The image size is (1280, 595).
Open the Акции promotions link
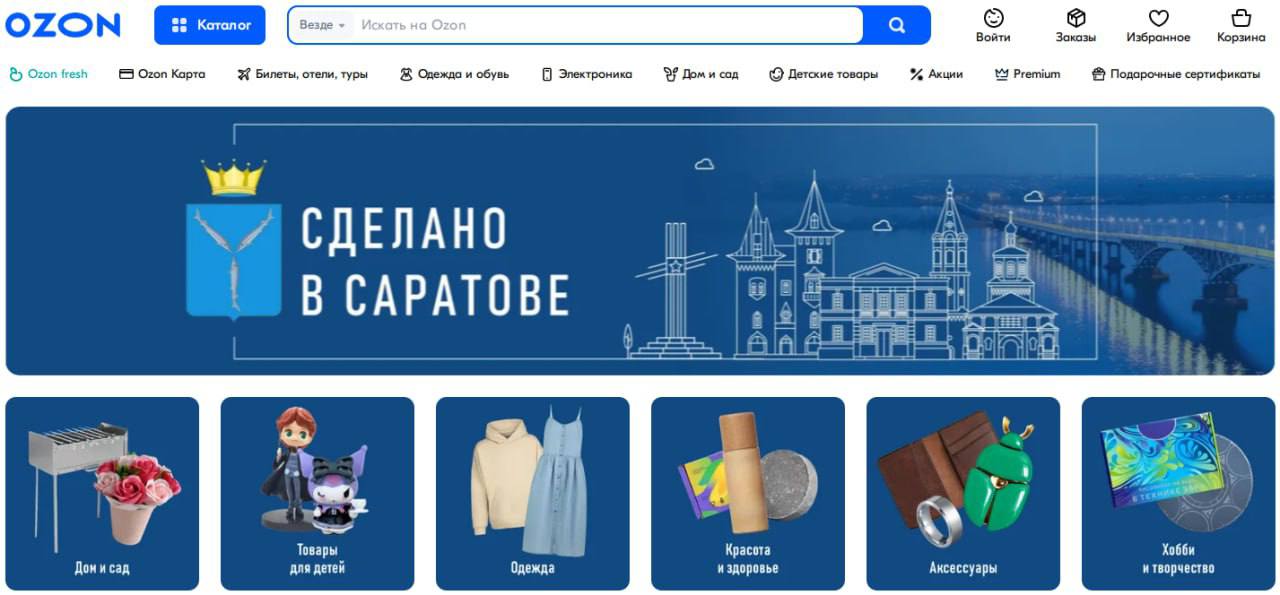pyautogui.click(x=936, y=74)
